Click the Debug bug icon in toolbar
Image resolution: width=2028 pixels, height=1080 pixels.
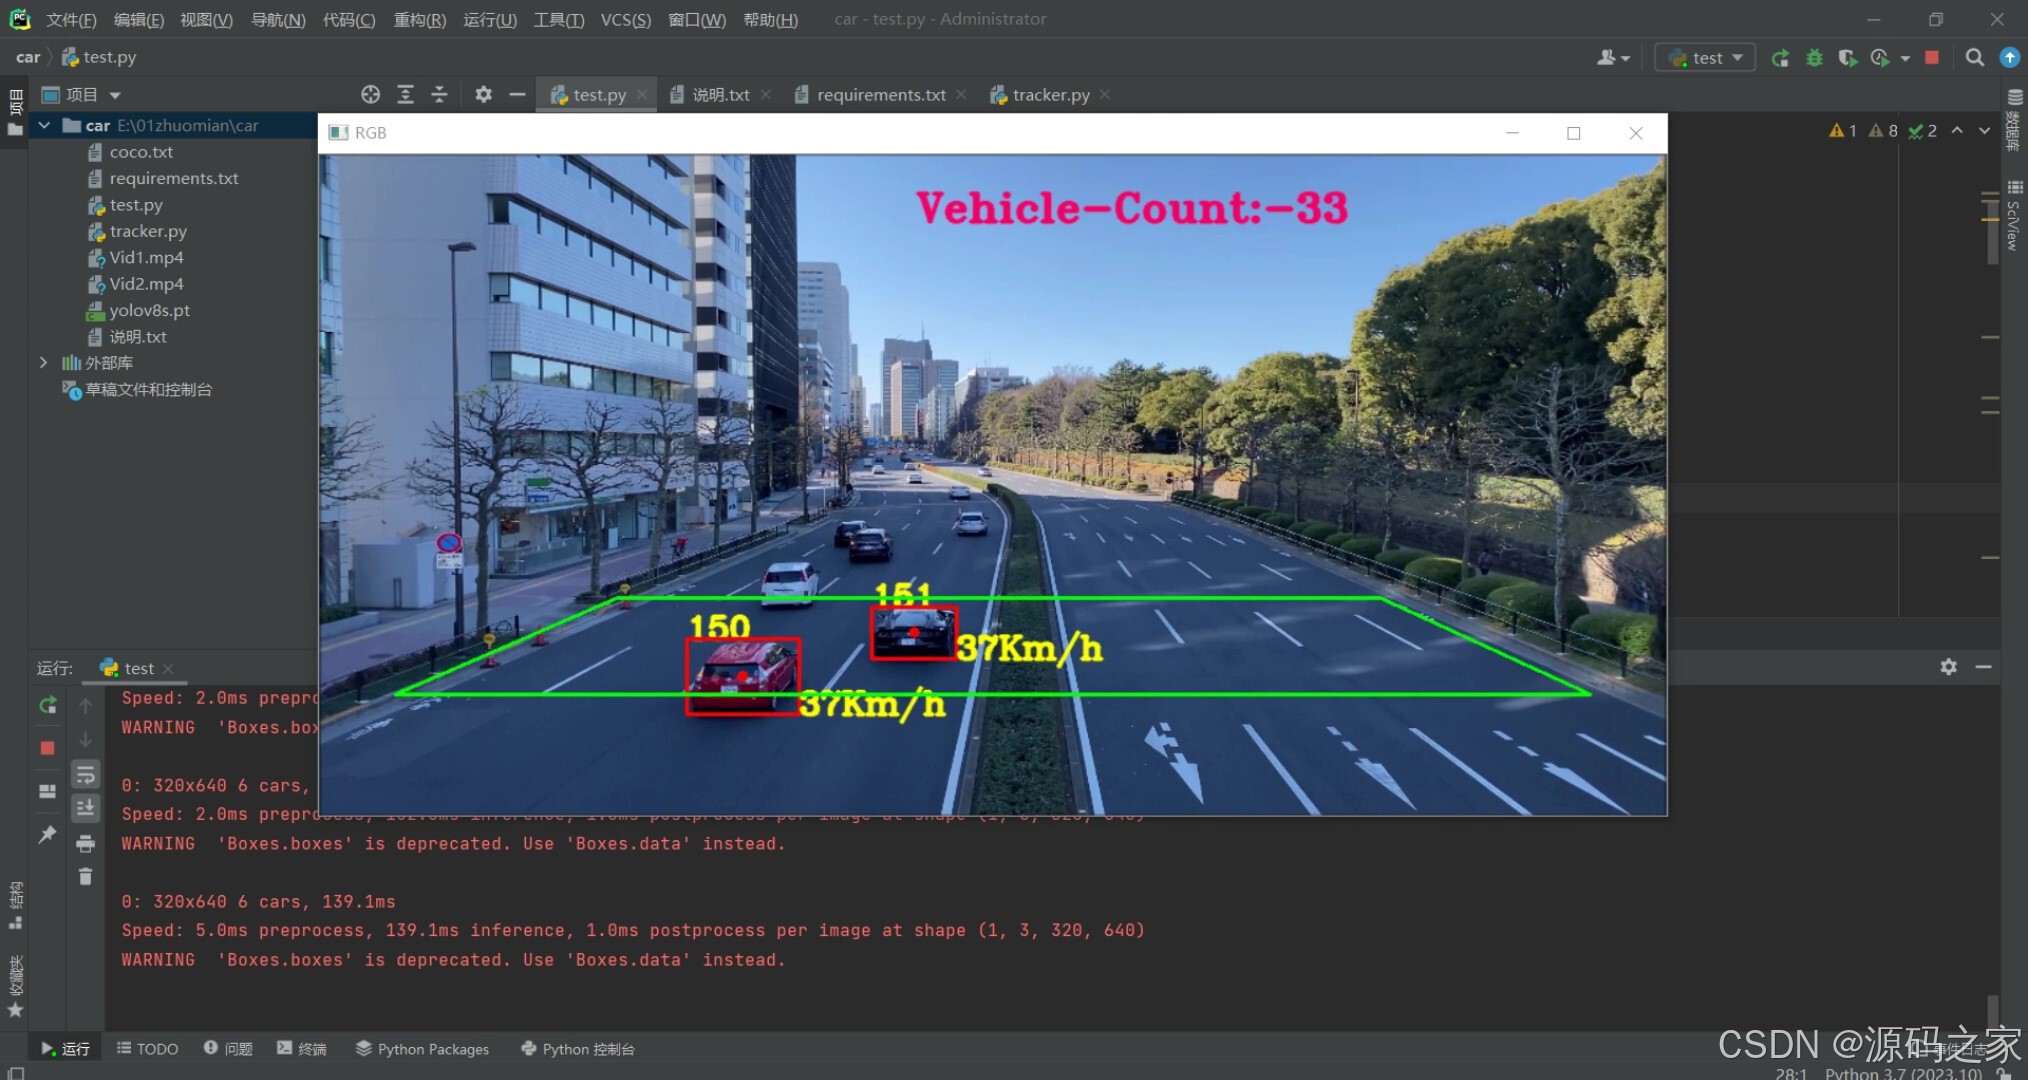[x=1814, y=58]
